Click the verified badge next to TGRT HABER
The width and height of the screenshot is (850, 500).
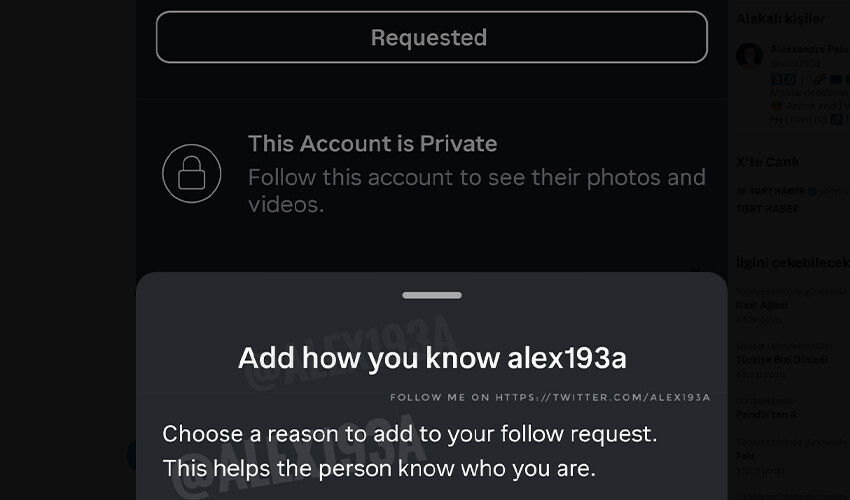point(813,191)
